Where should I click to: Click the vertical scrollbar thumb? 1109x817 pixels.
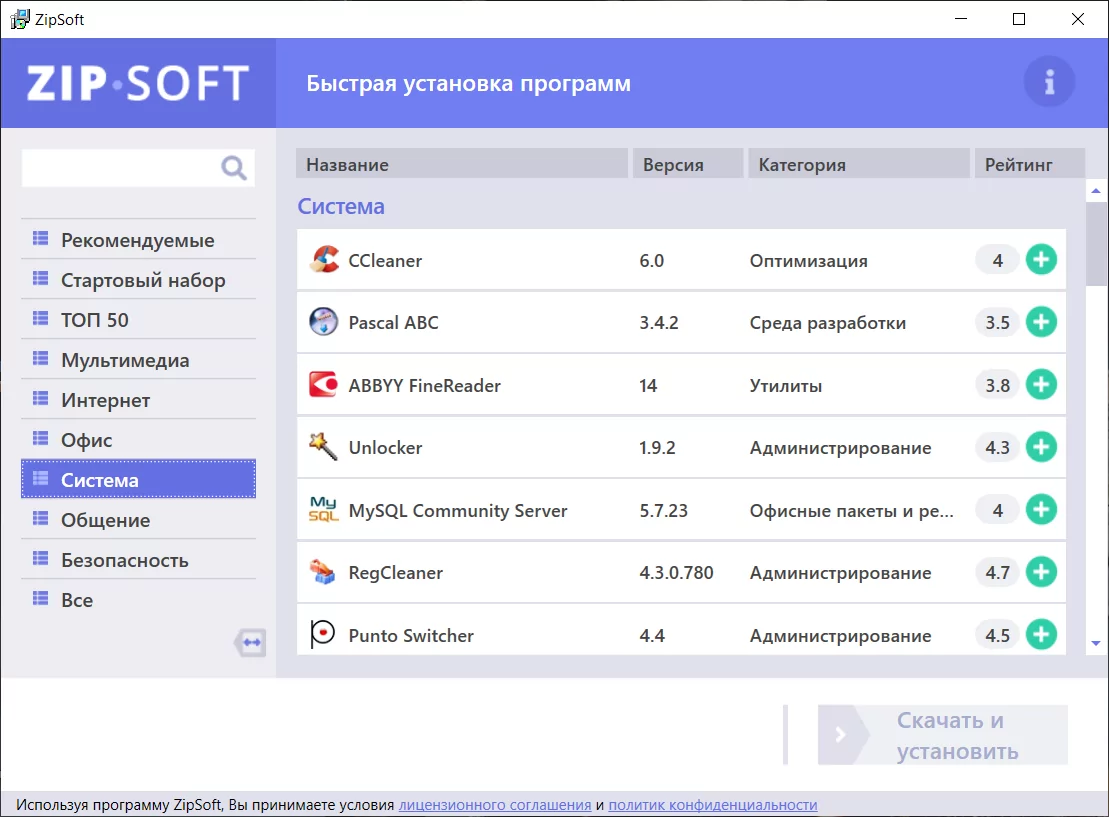pos(1096,243)
